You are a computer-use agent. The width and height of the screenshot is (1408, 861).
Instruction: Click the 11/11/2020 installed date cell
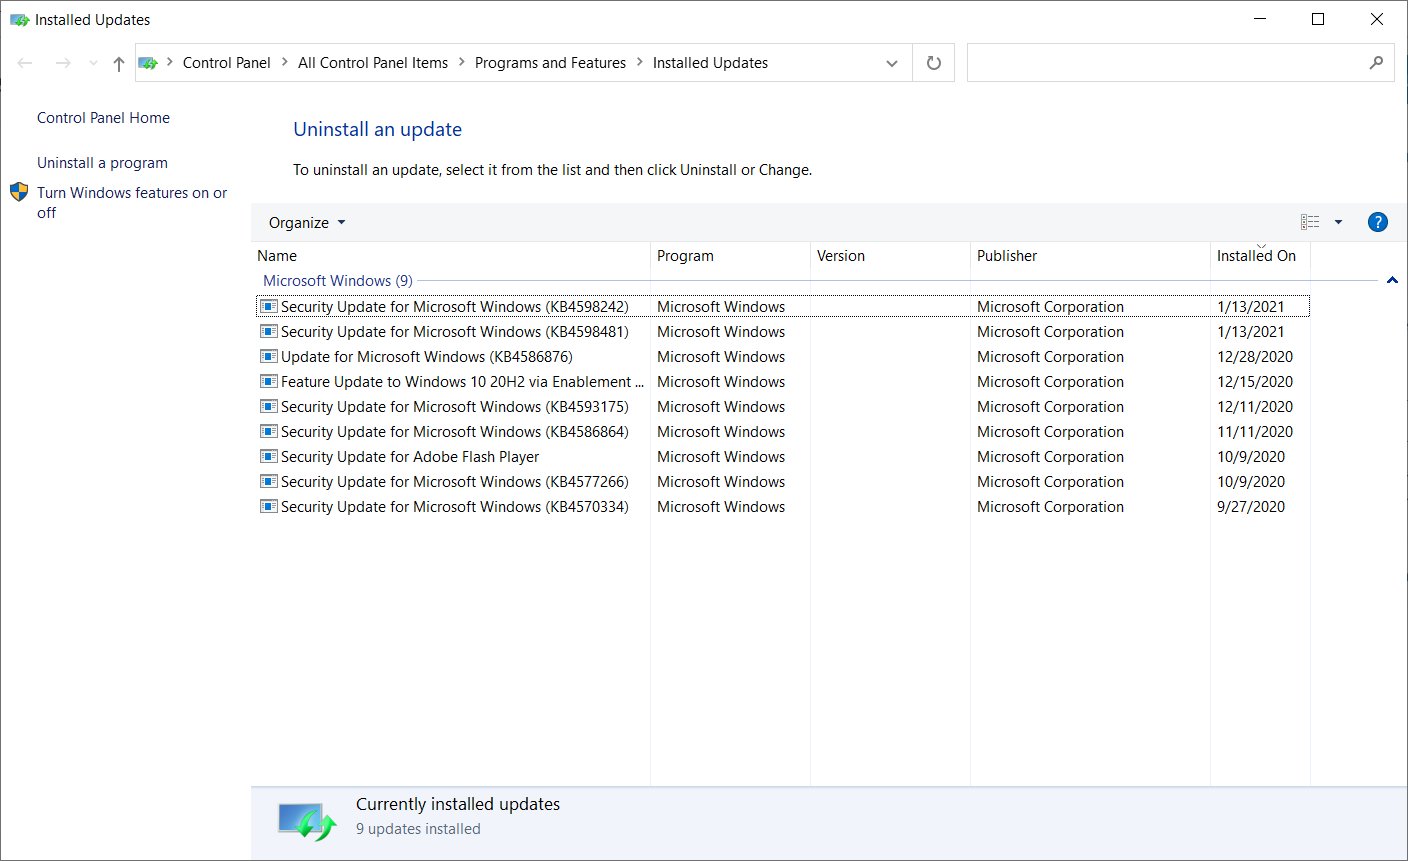tap(1255, 432)
